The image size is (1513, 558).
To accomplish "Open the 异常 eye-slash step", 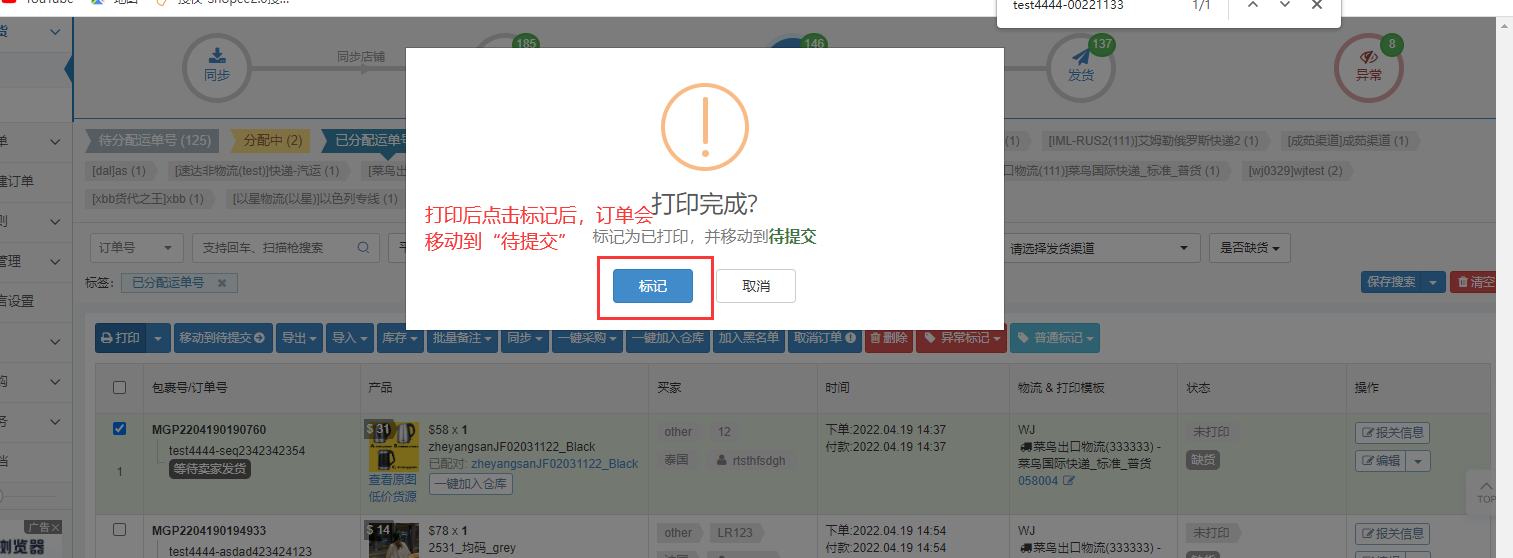I will [x=1369, y=66].
